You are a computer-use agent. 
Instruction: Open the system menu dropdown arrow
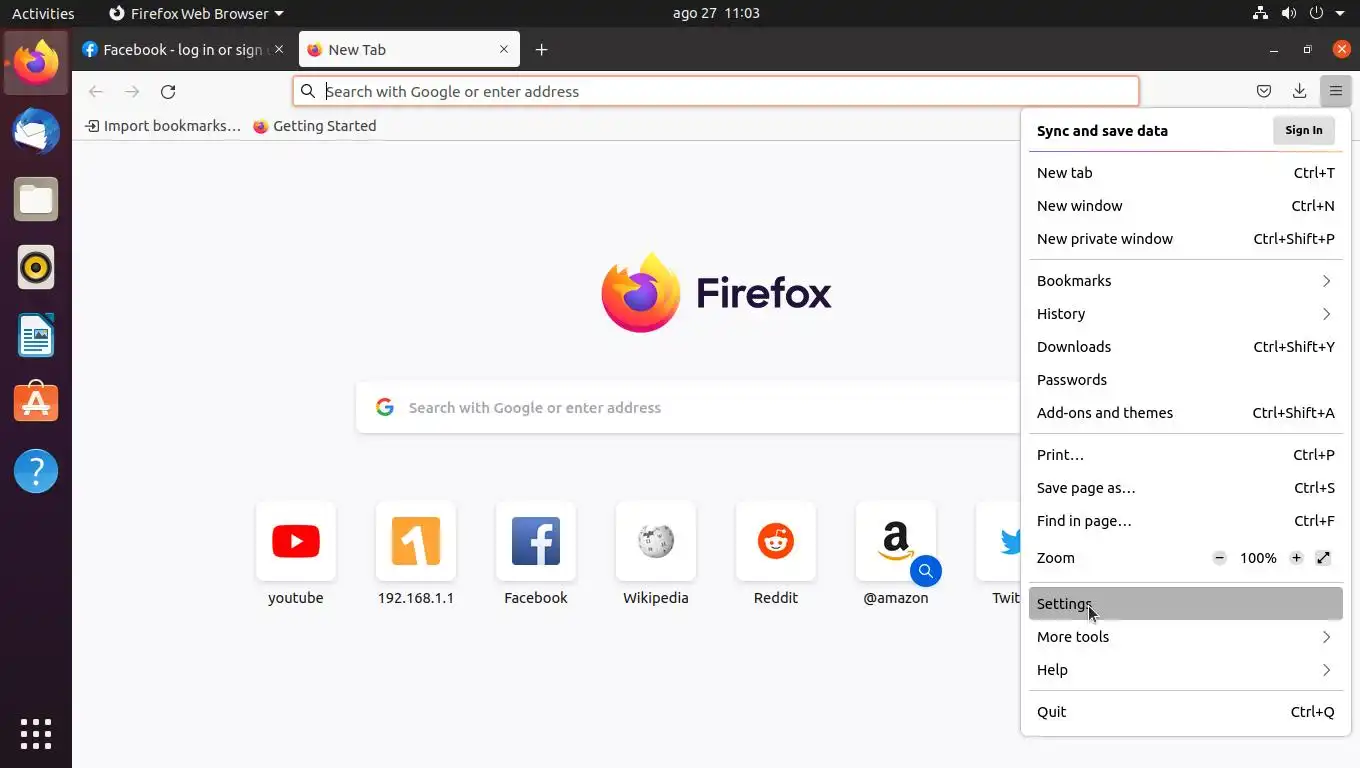click(x=1340, y=13)
